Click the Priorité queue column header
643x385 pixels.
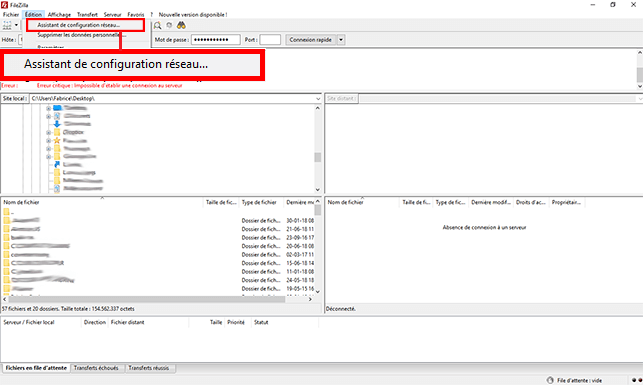tap(236, 322)
